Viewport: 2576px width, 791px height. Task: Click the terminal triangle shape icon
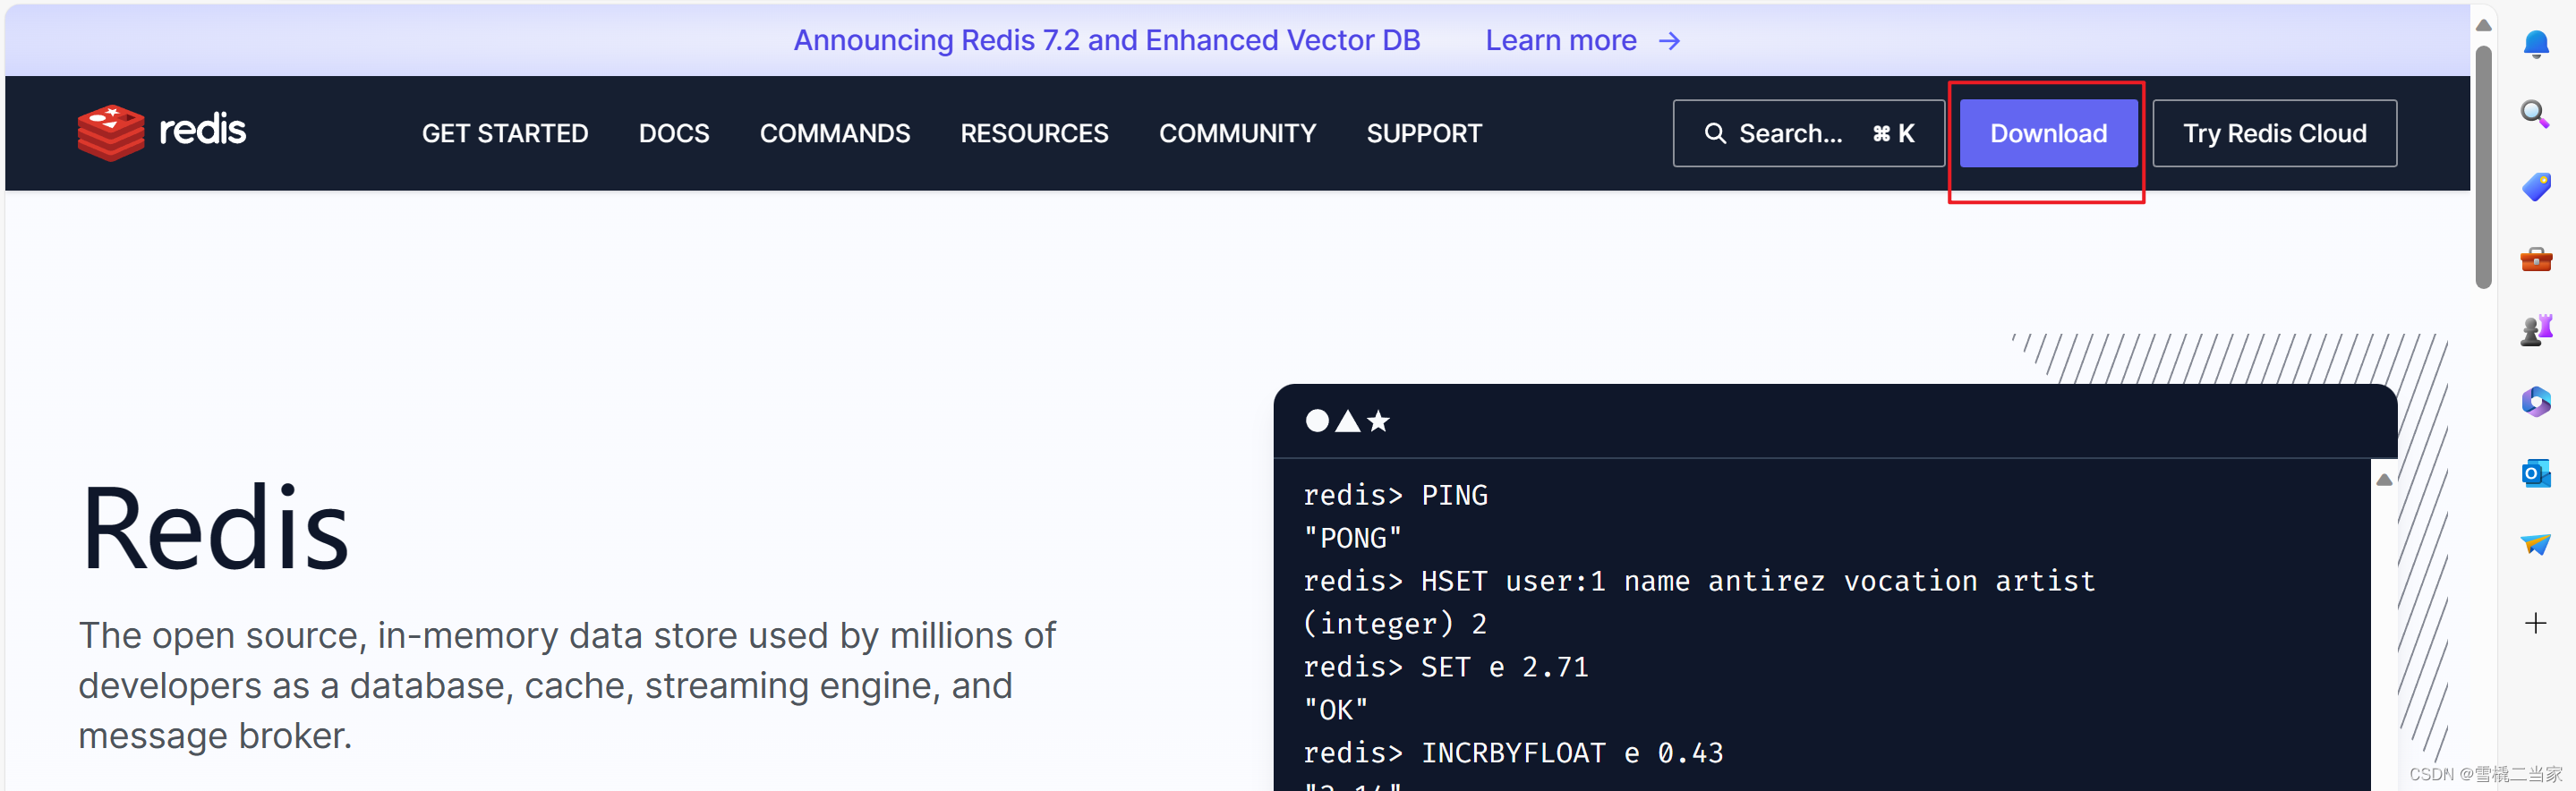[1348, 421]
